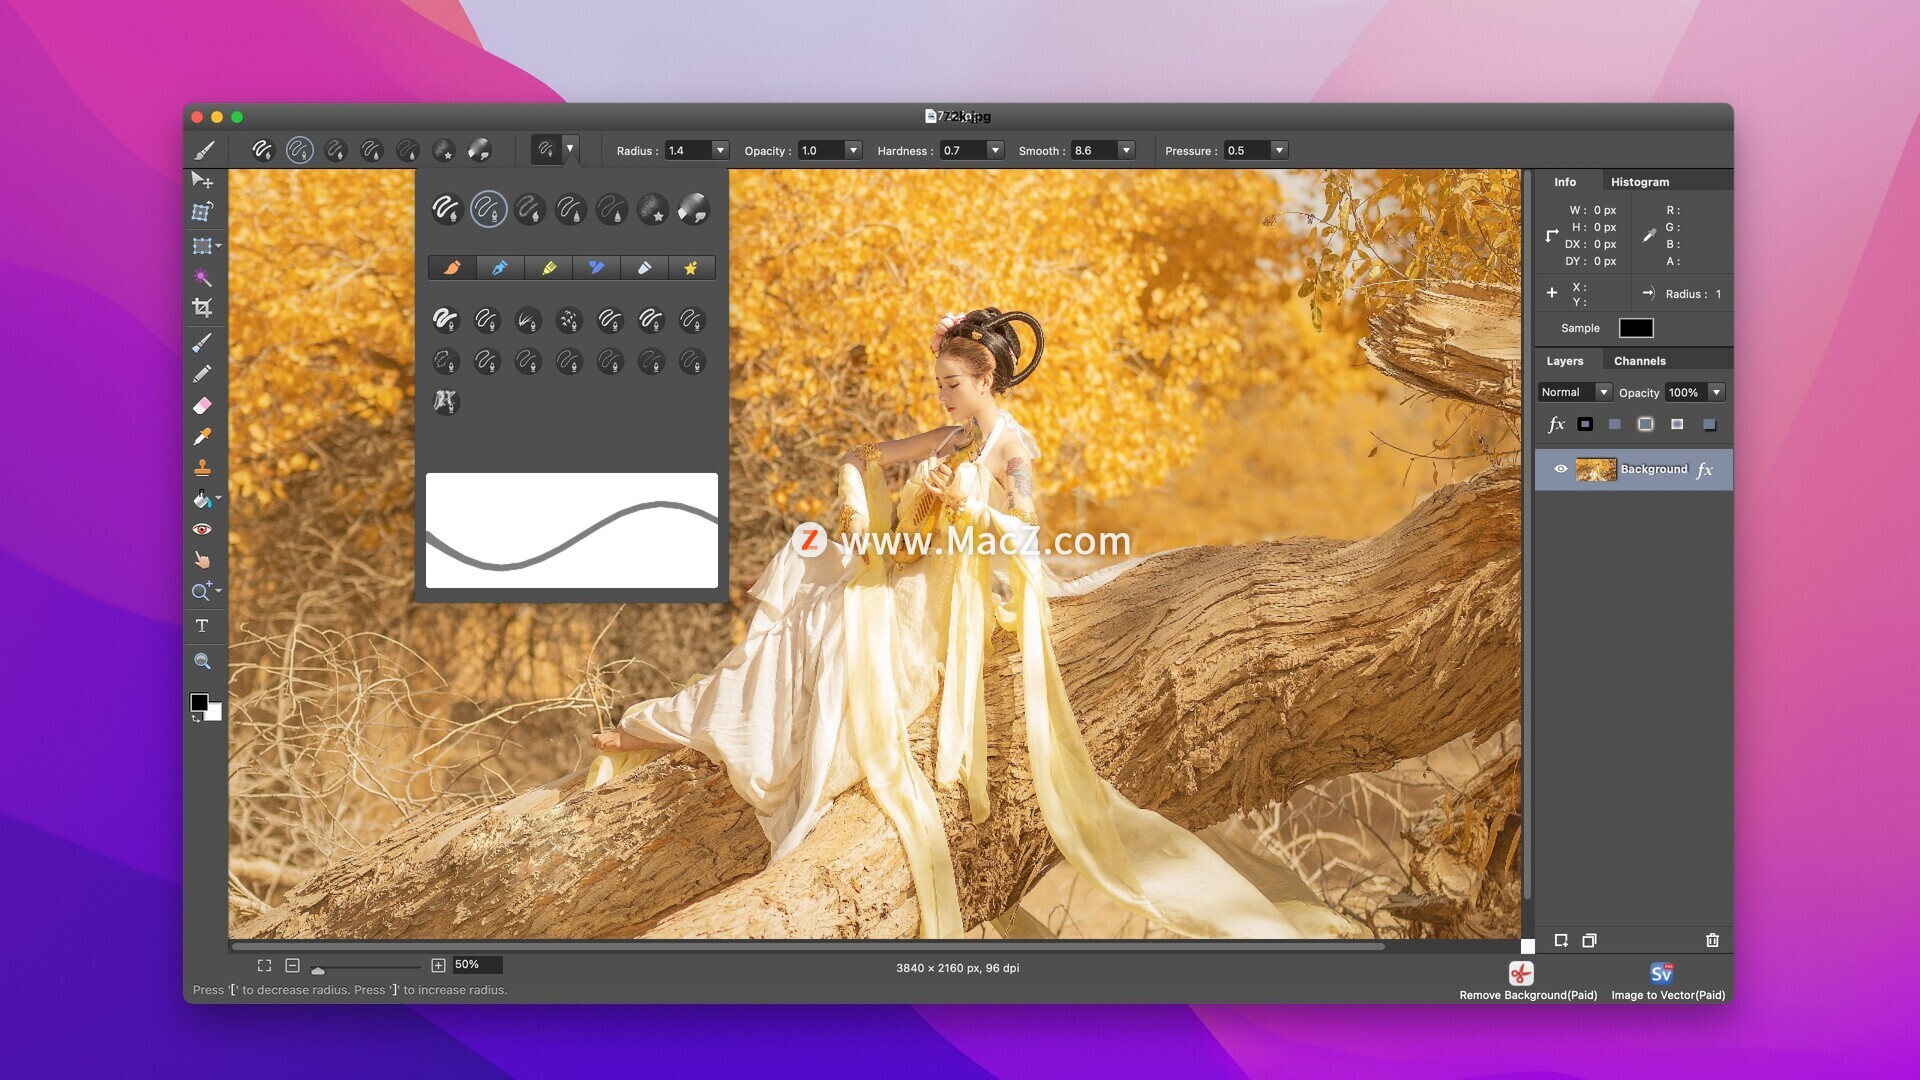Open the brush Opacity dropdown in toolbar
The height and width of the screenshot is (1080, 1920).
[x=853, y=150]
